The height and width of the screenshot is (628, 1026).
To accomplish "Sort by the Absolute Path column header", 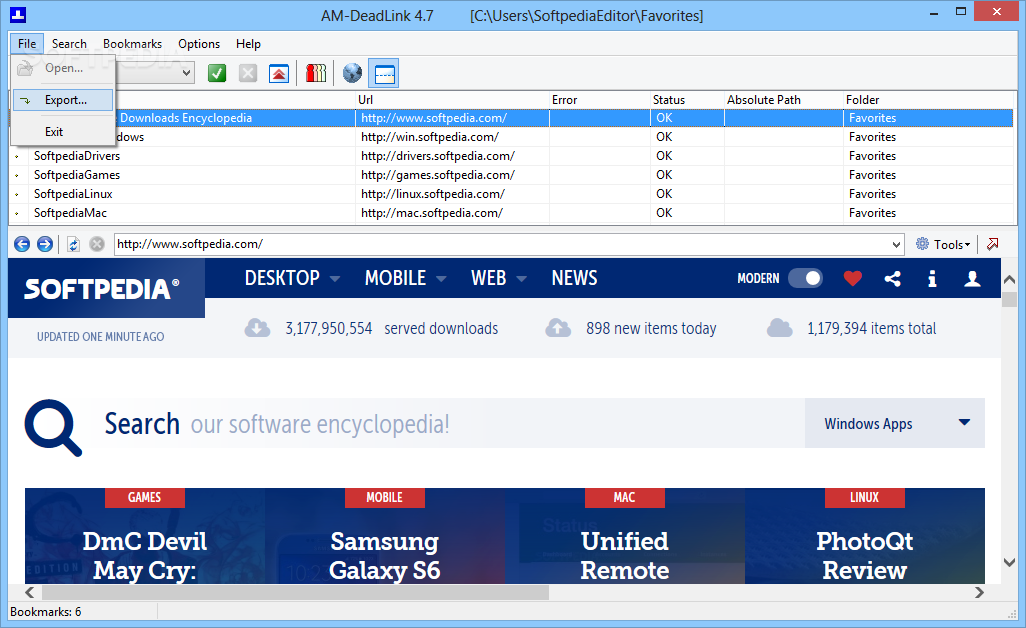I will pos(783,99).
